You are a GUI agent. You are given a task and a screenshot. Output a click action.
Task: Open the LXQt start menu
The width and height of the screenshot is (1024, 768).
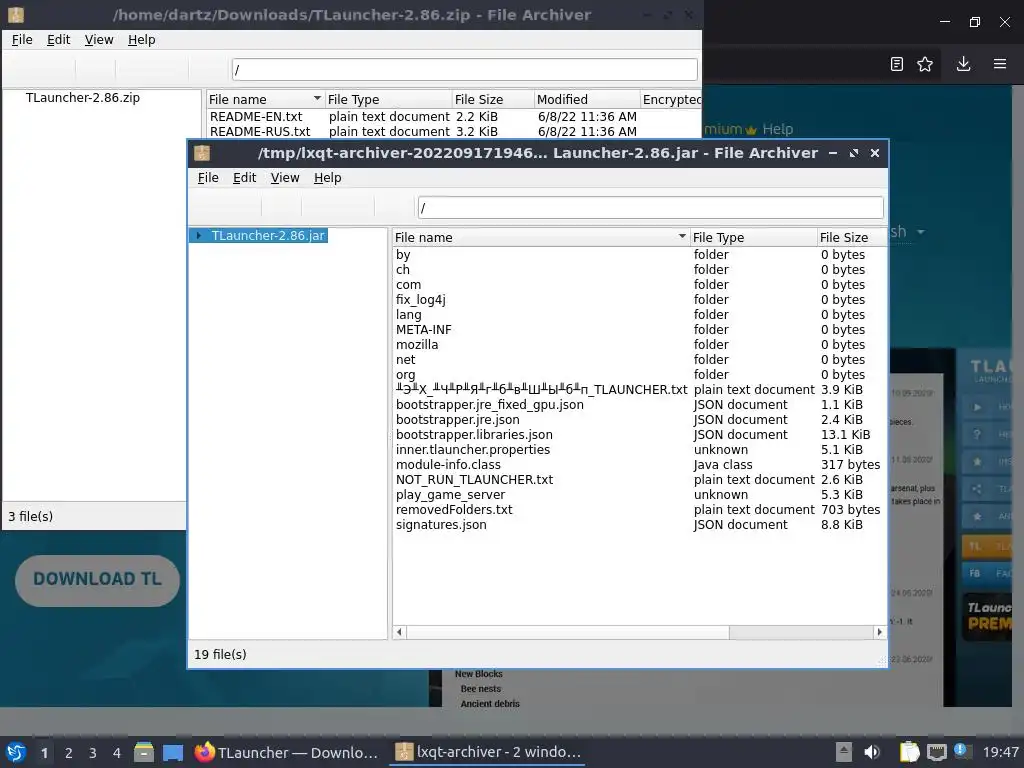(16, 752)
